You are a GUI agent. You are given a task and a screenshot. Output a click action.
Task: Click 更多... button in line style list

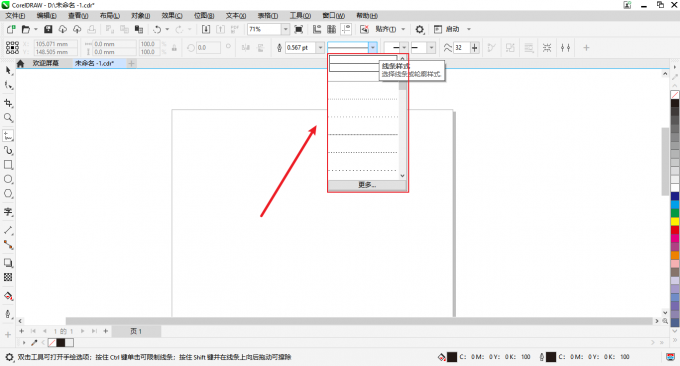(367, 185)
